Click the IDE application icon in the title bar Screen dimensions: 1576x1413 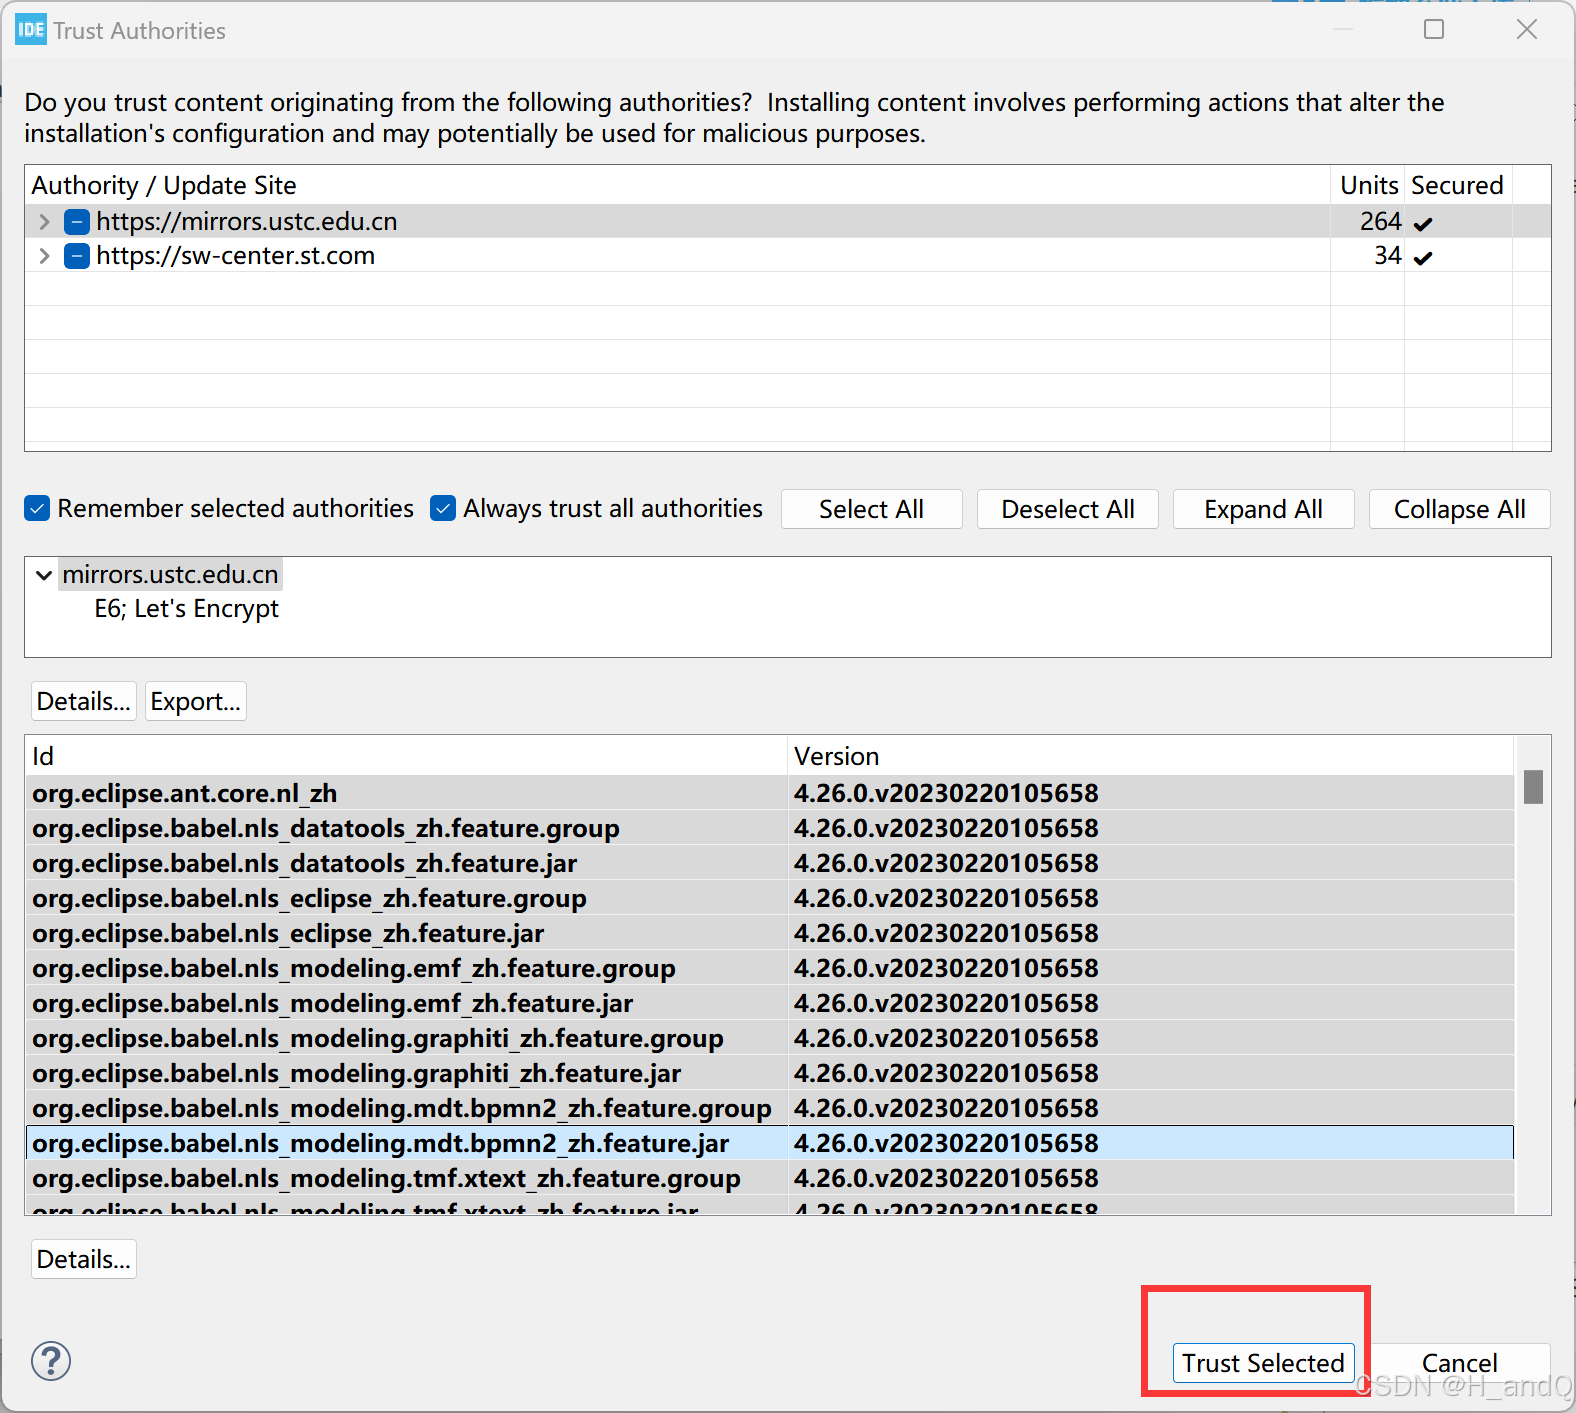[31, 30]
